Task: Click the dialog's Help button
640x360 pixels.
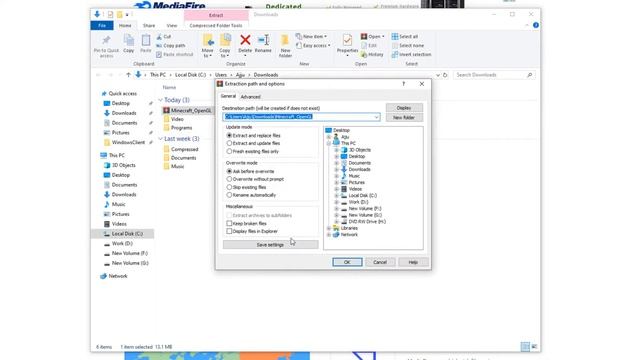Action: tap(413, 262)
